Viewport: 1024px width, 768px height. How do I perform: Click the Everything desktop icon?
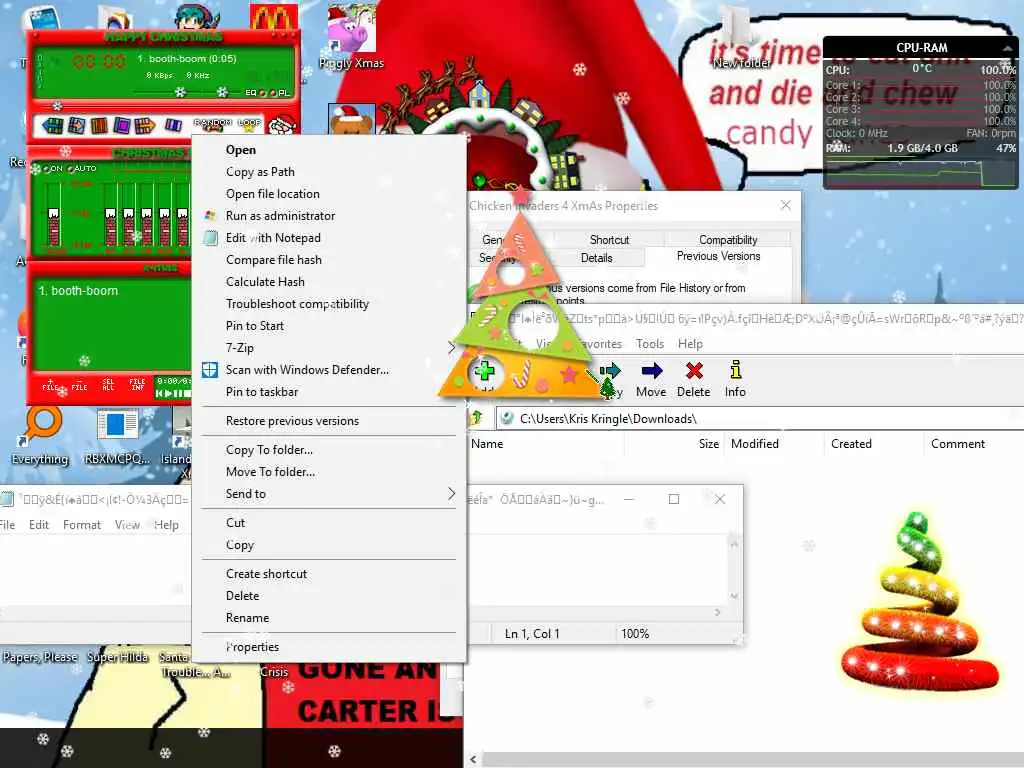(40, 436)
